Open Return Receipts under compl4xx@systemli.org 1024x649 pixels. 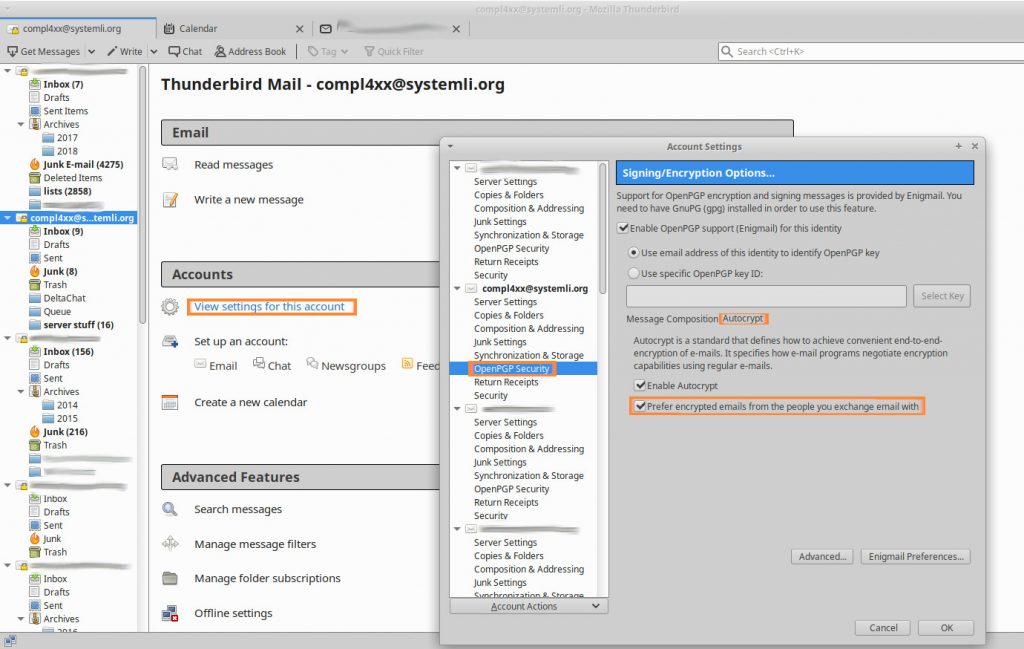point(506,382)
